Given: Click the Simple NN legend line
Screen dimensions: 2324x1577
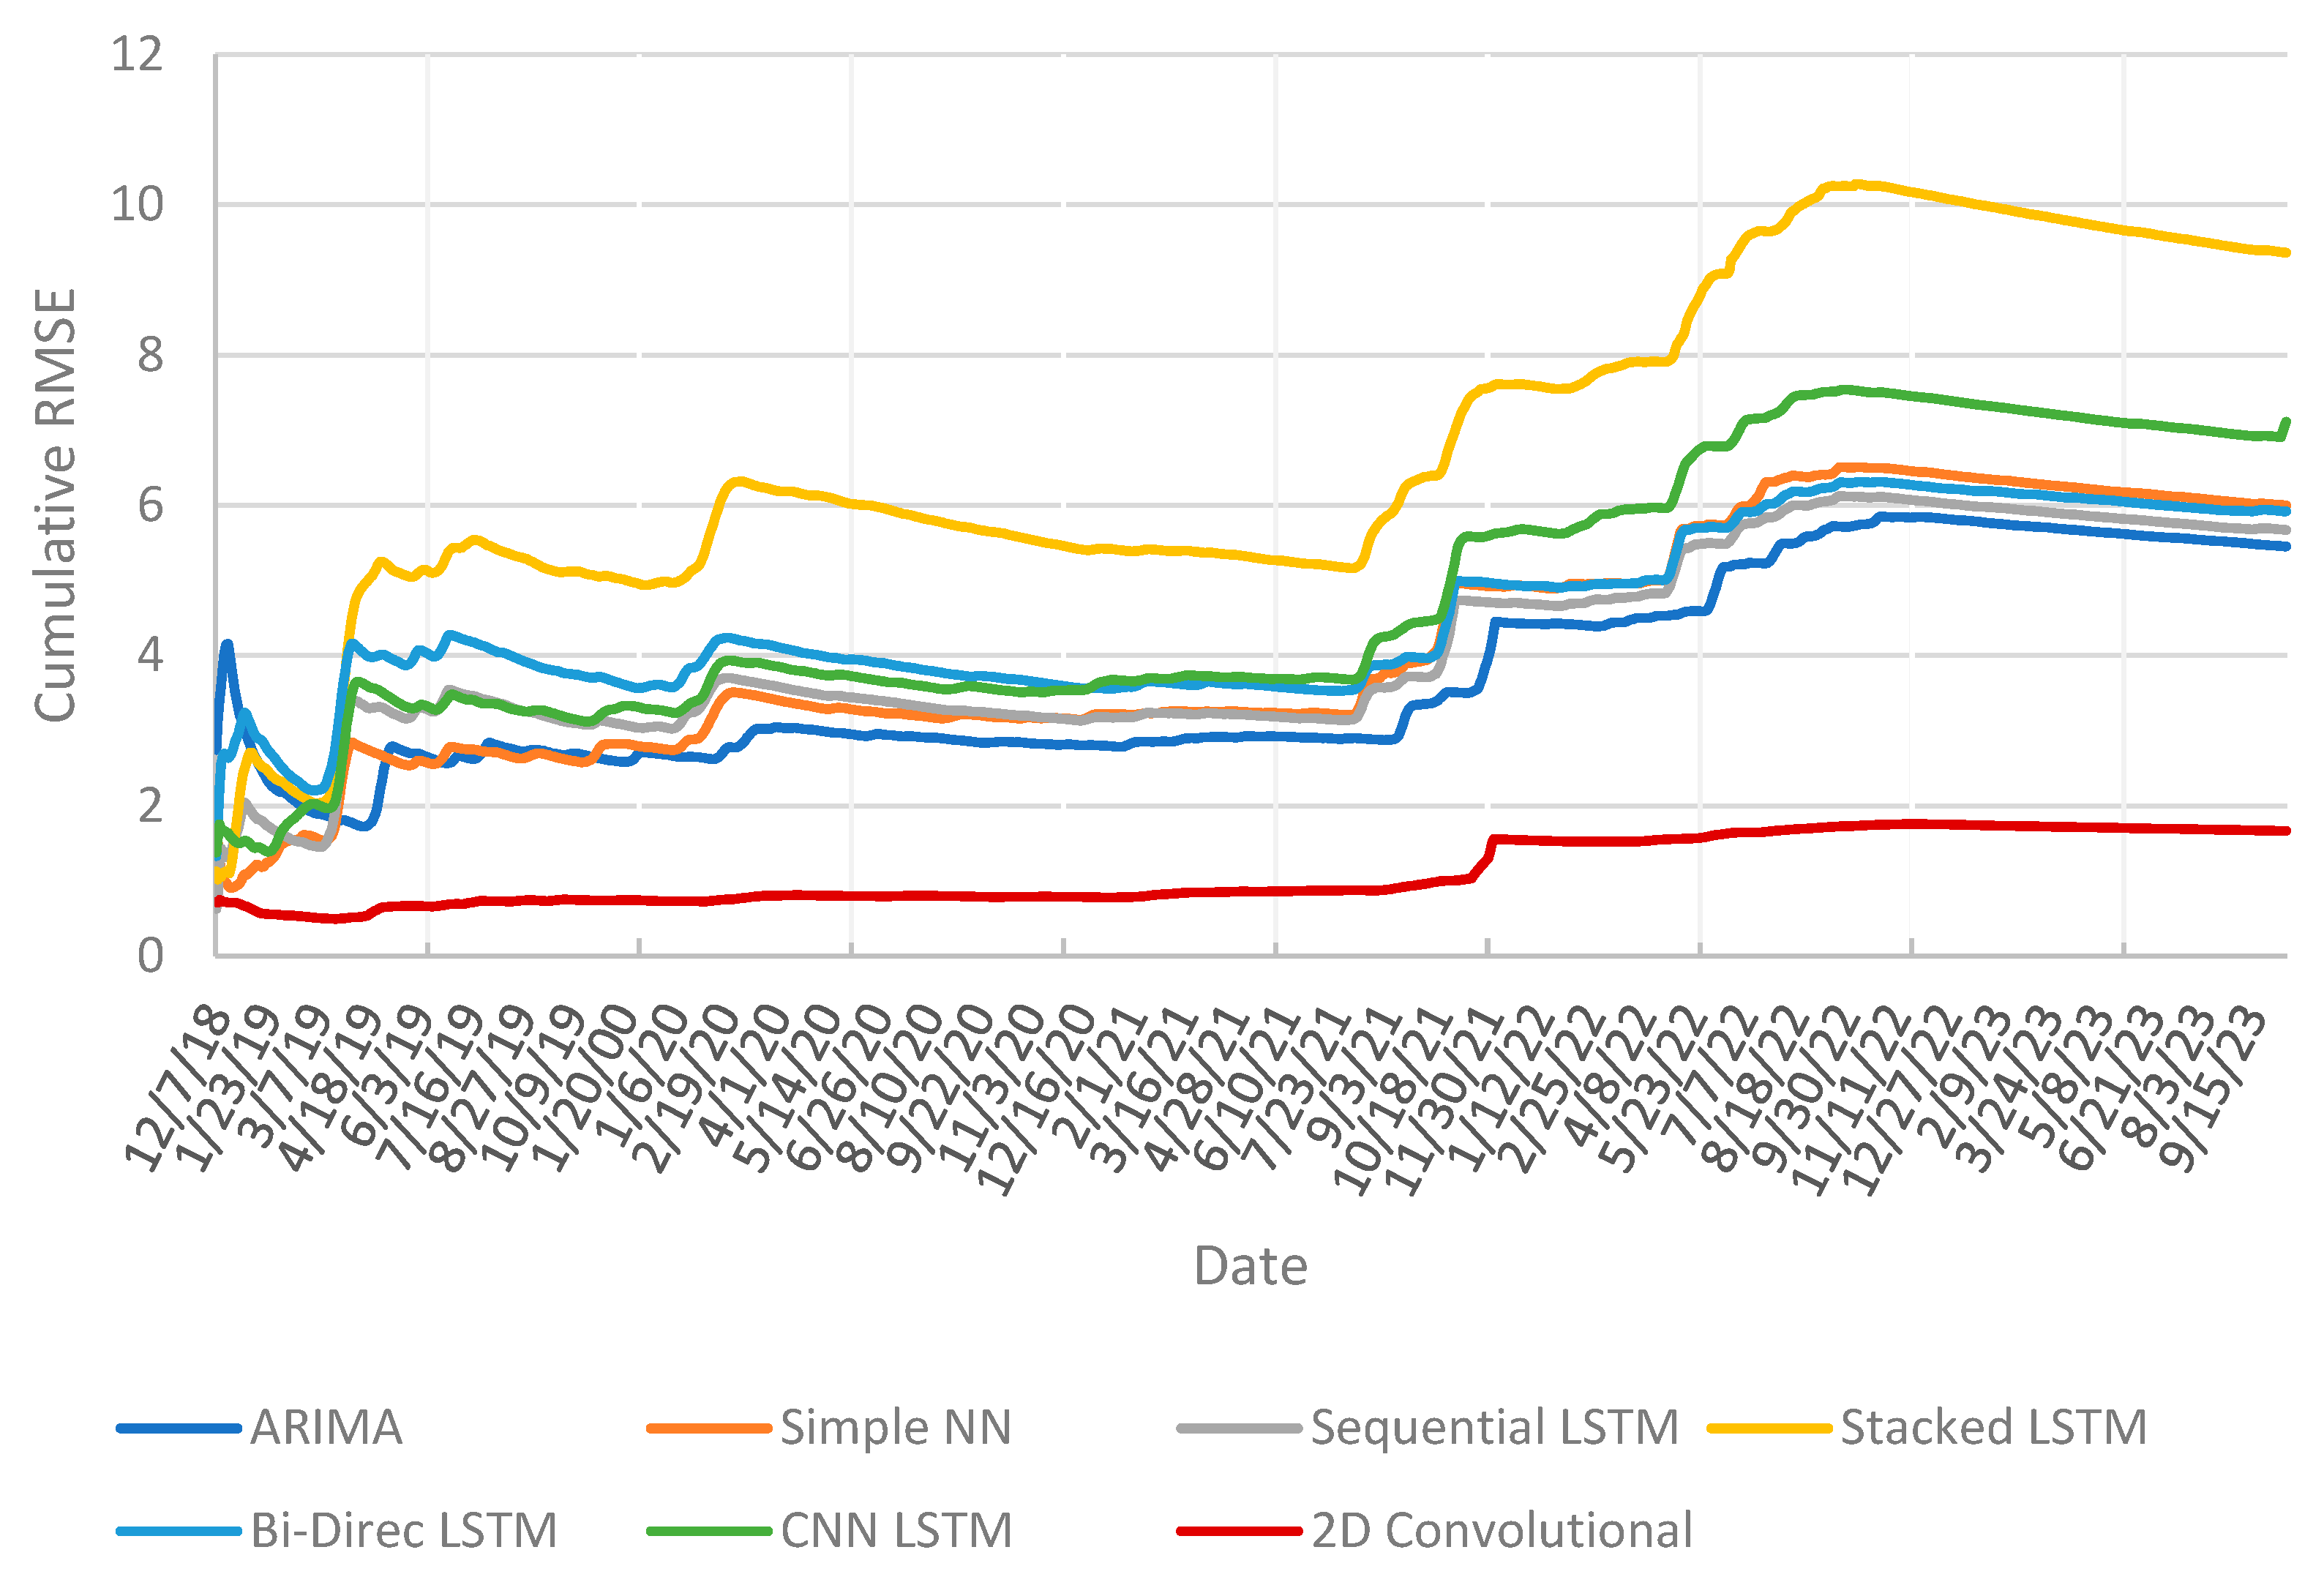Looking at the screenshot, I should pos(708,1429).
